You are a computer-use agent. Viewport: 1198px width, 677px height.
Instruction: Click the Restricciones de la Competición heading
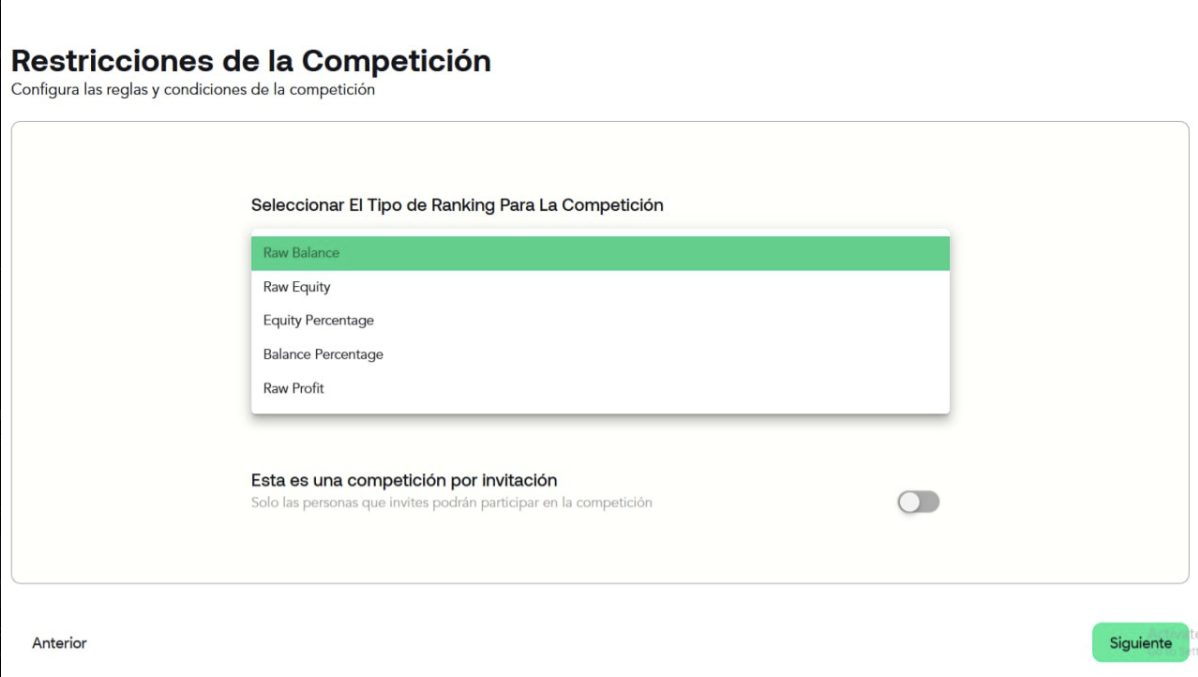(251, 61)
